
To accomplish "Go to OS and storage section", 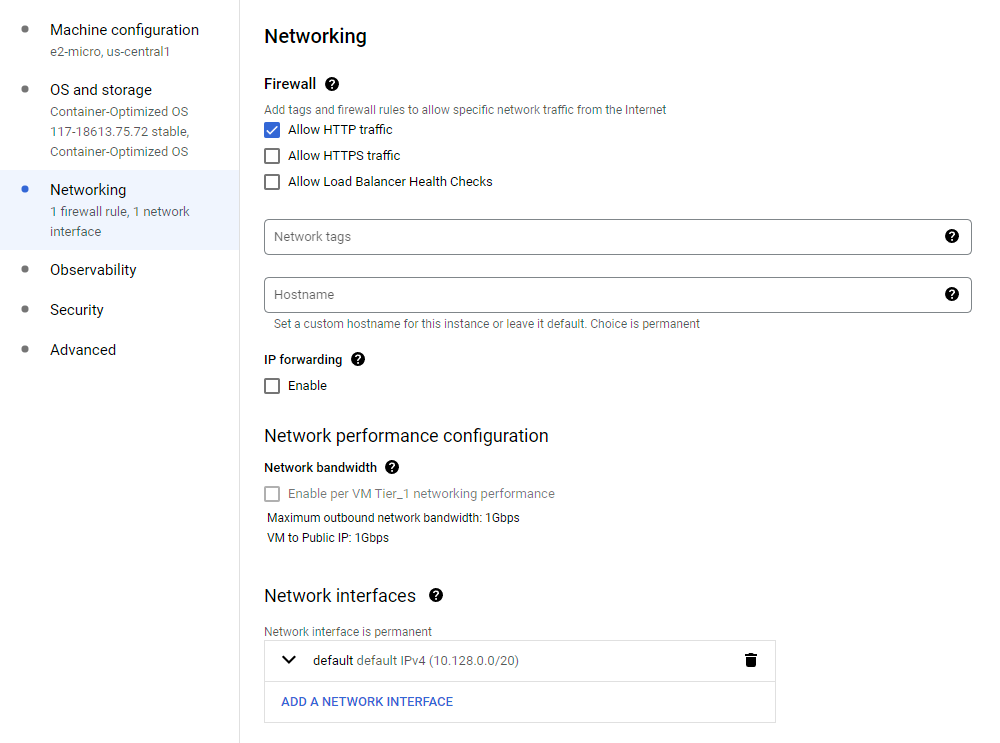I will [x=101, y=90].
